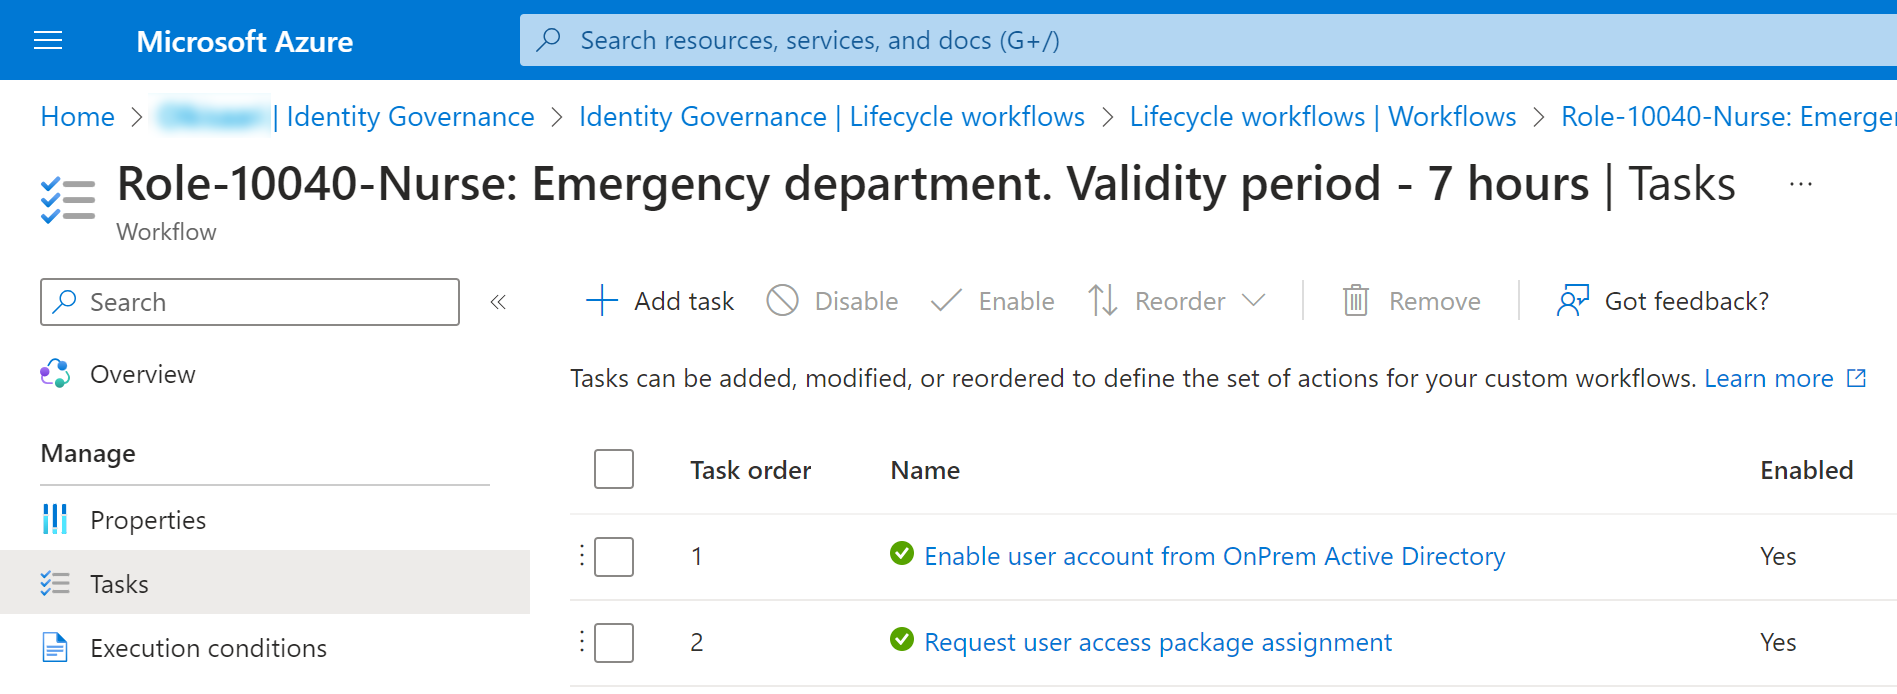Tick the select-all tasks header checkbox

(x=614, y=469)
